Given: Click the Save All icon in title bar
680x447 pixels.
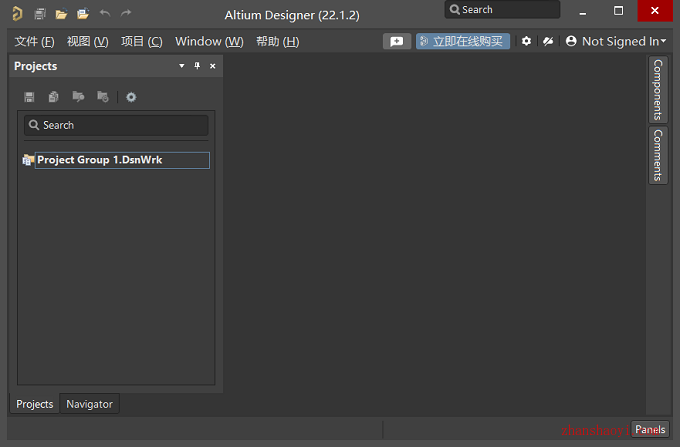Looking at the screenshot, I should point(40,14).
